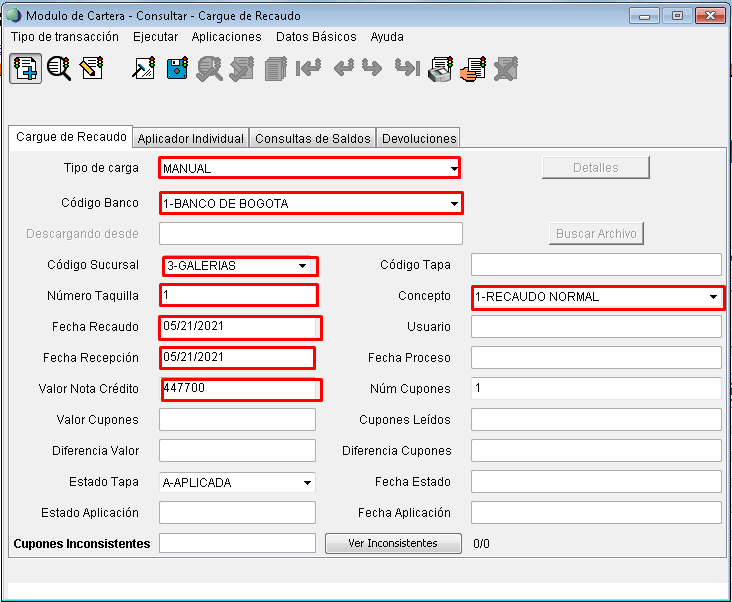
Task: Open the Consultas de Saldos tab
Action: (x=312, y=139)
